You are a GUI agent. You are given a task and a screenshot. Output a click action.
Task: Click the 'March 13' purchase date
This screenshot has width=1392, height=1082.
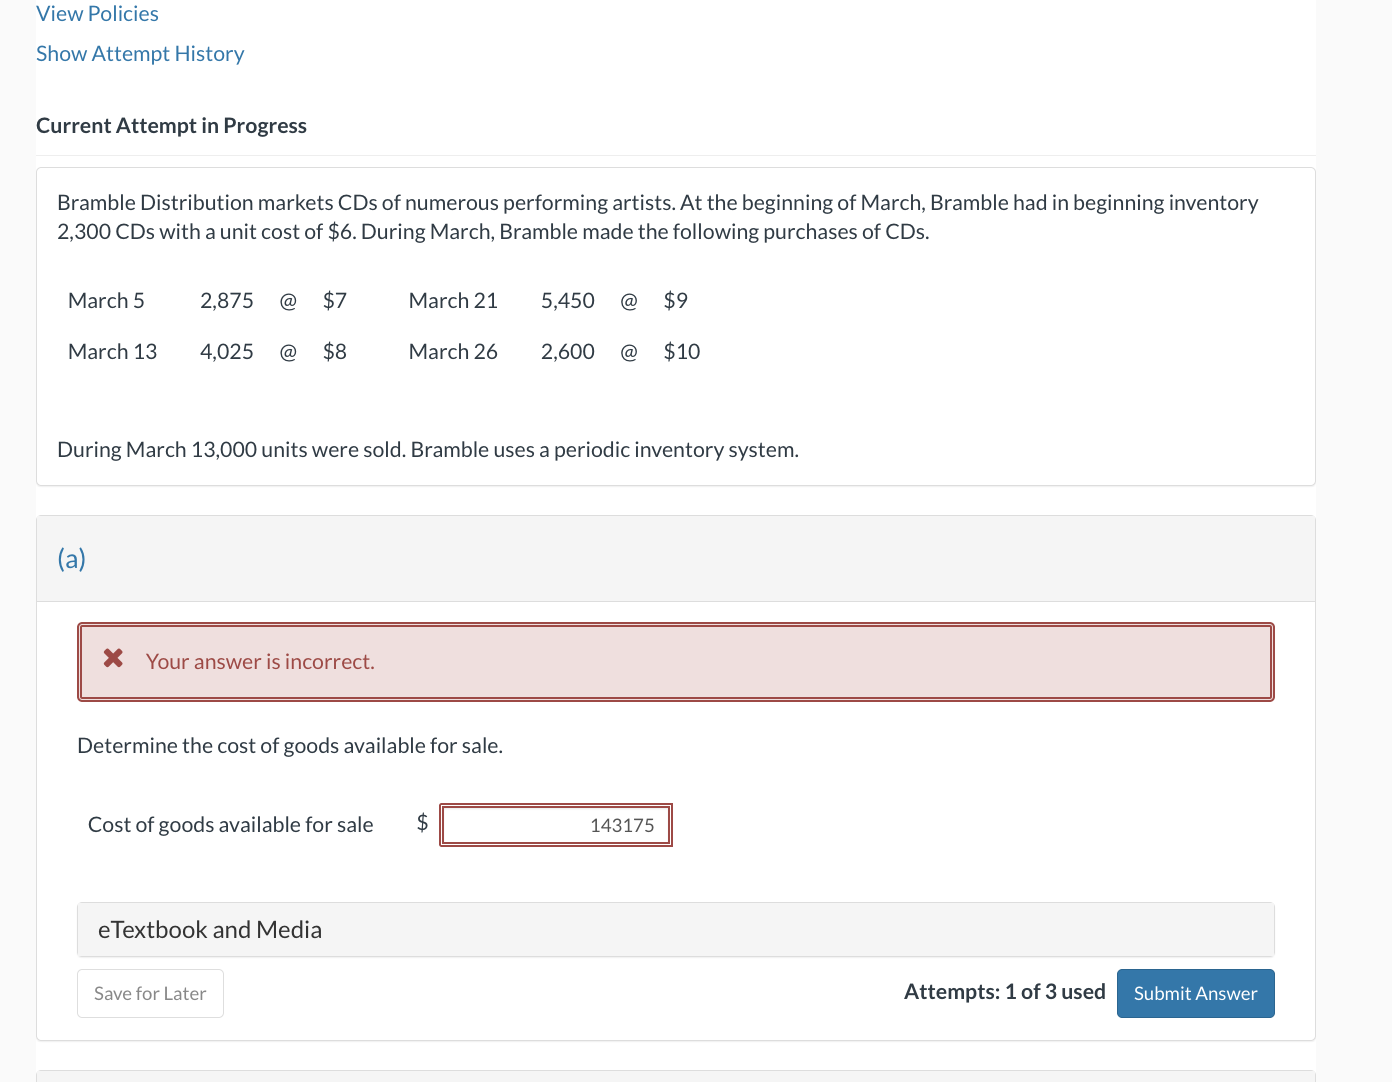point(112,352)
